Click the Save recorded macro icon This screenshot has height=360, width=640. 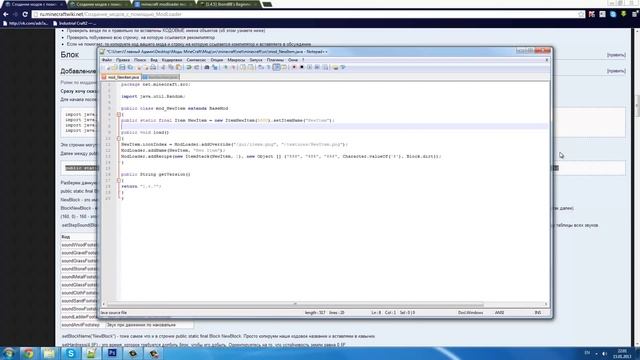325,67
